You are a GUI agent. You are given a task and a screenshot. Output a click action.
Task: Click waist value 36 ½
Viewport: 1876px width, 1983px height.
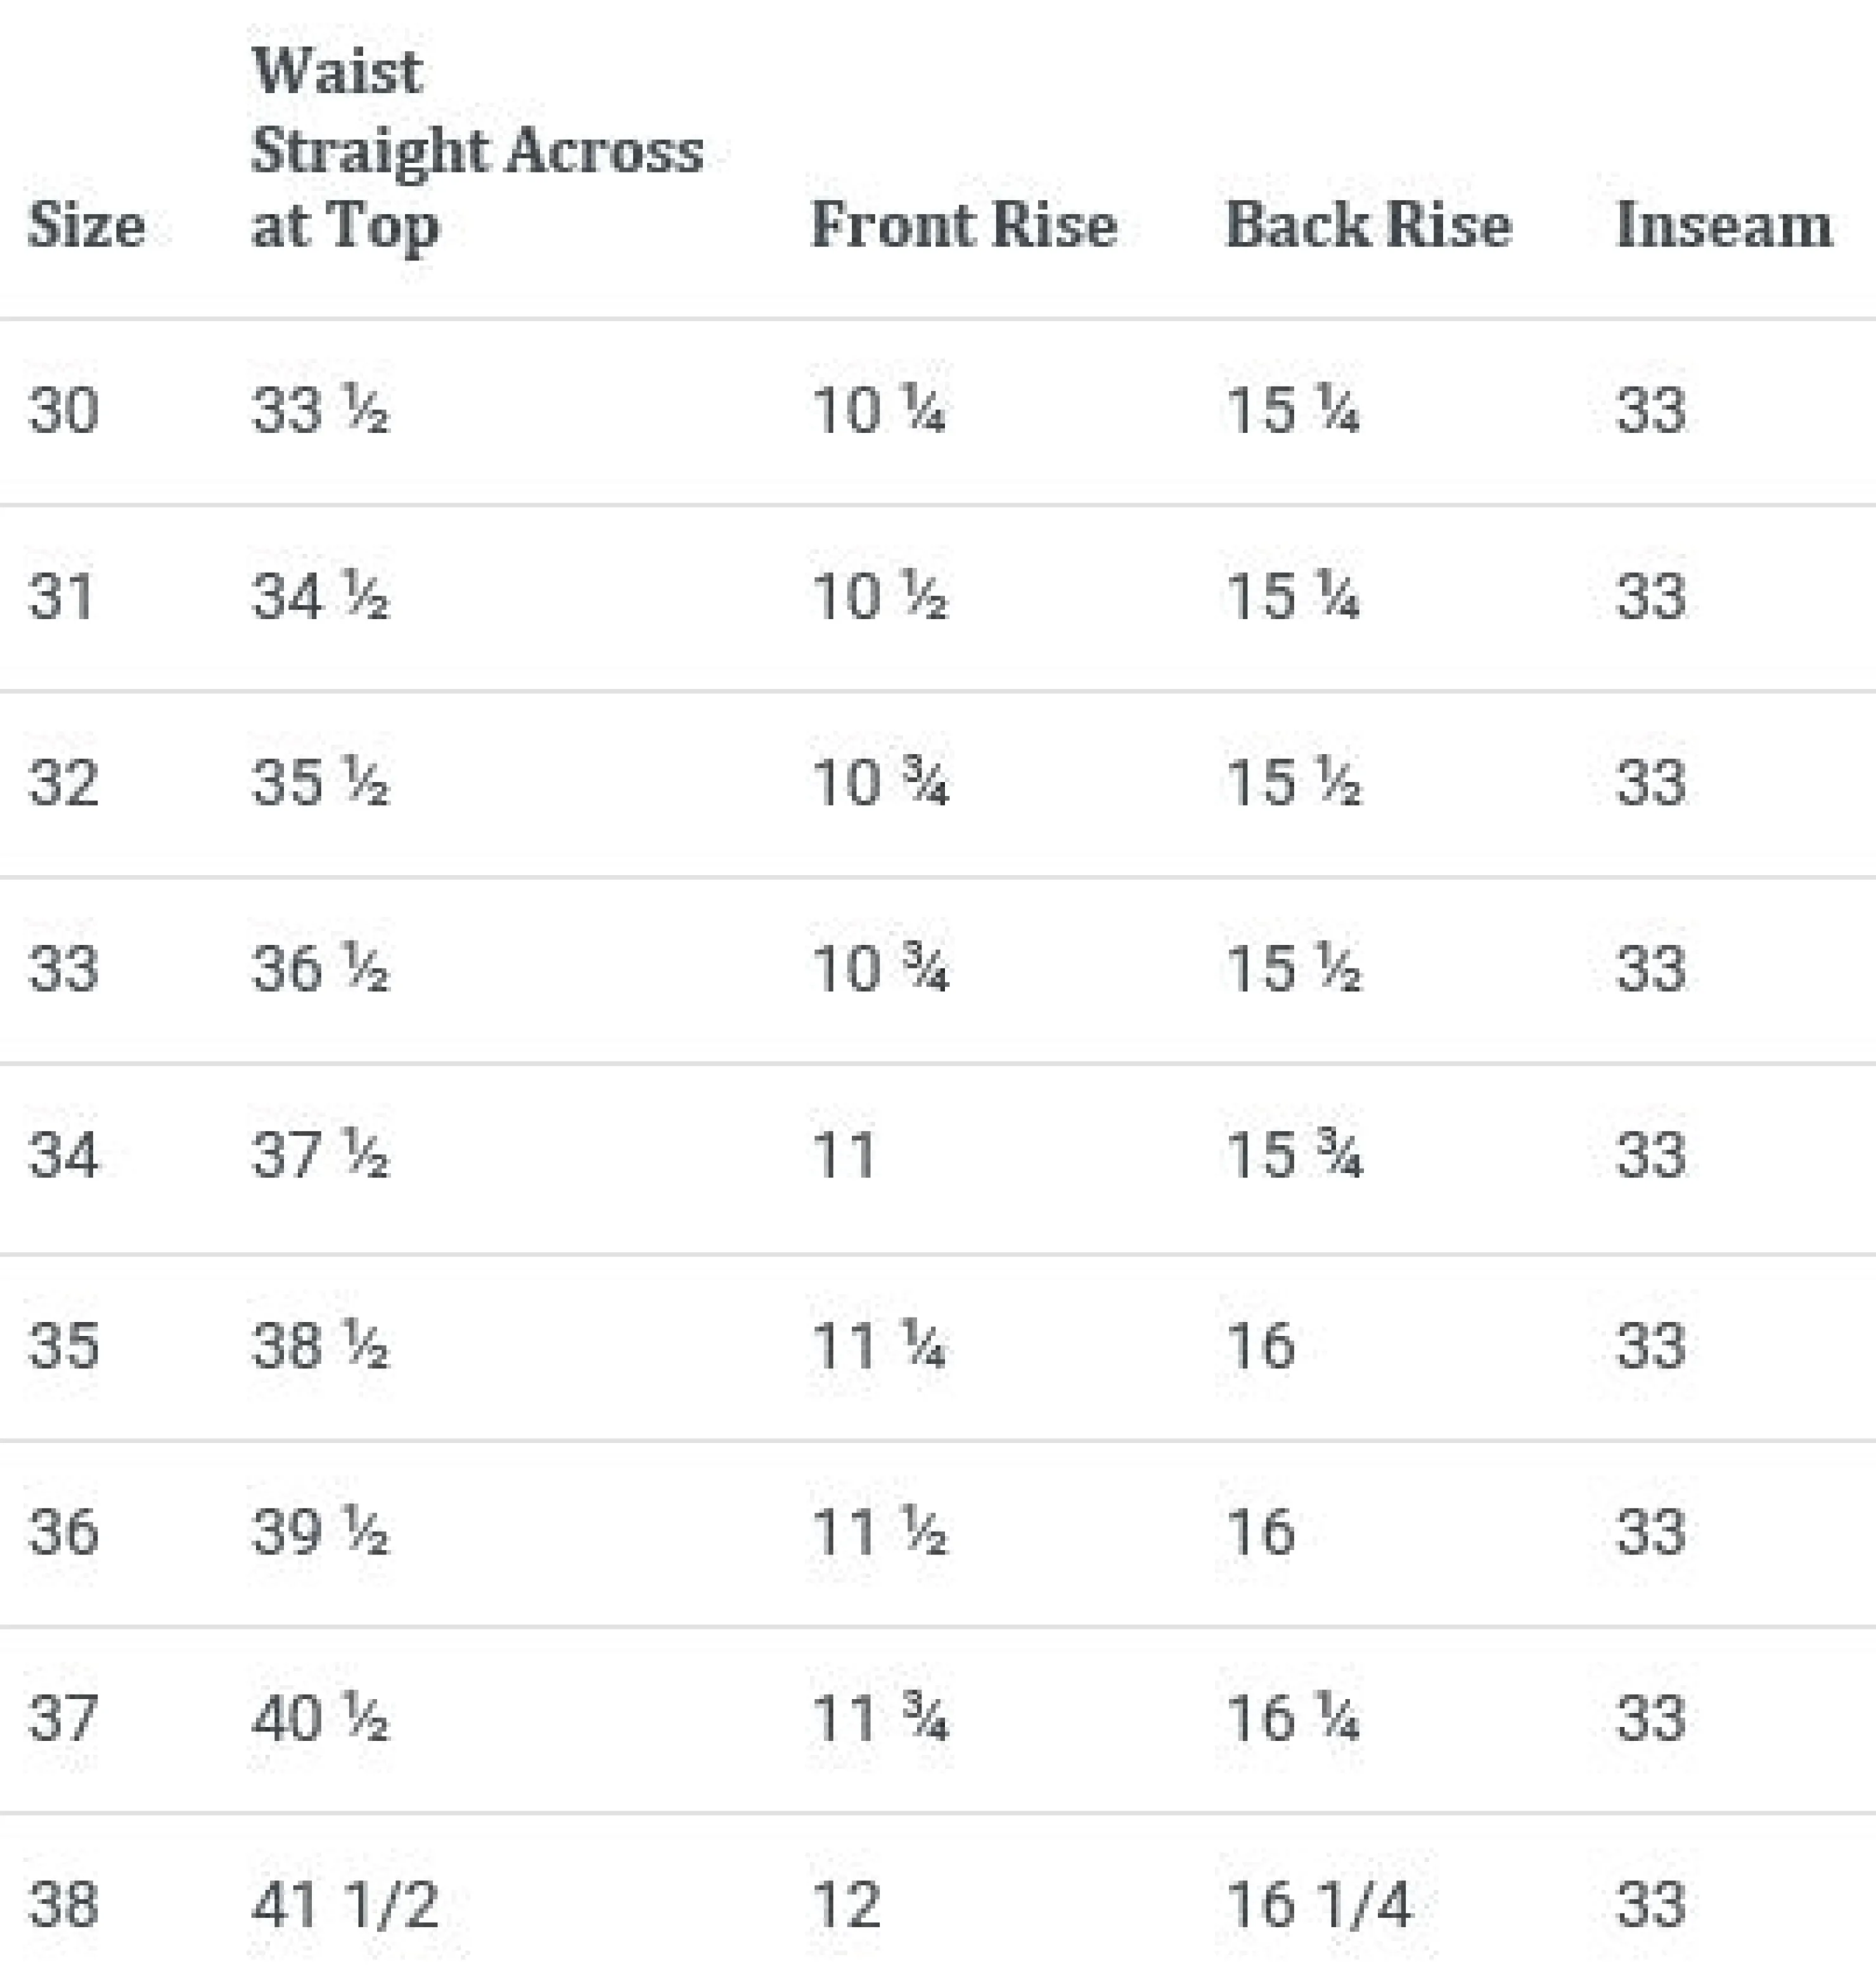[x=320, y=969]
